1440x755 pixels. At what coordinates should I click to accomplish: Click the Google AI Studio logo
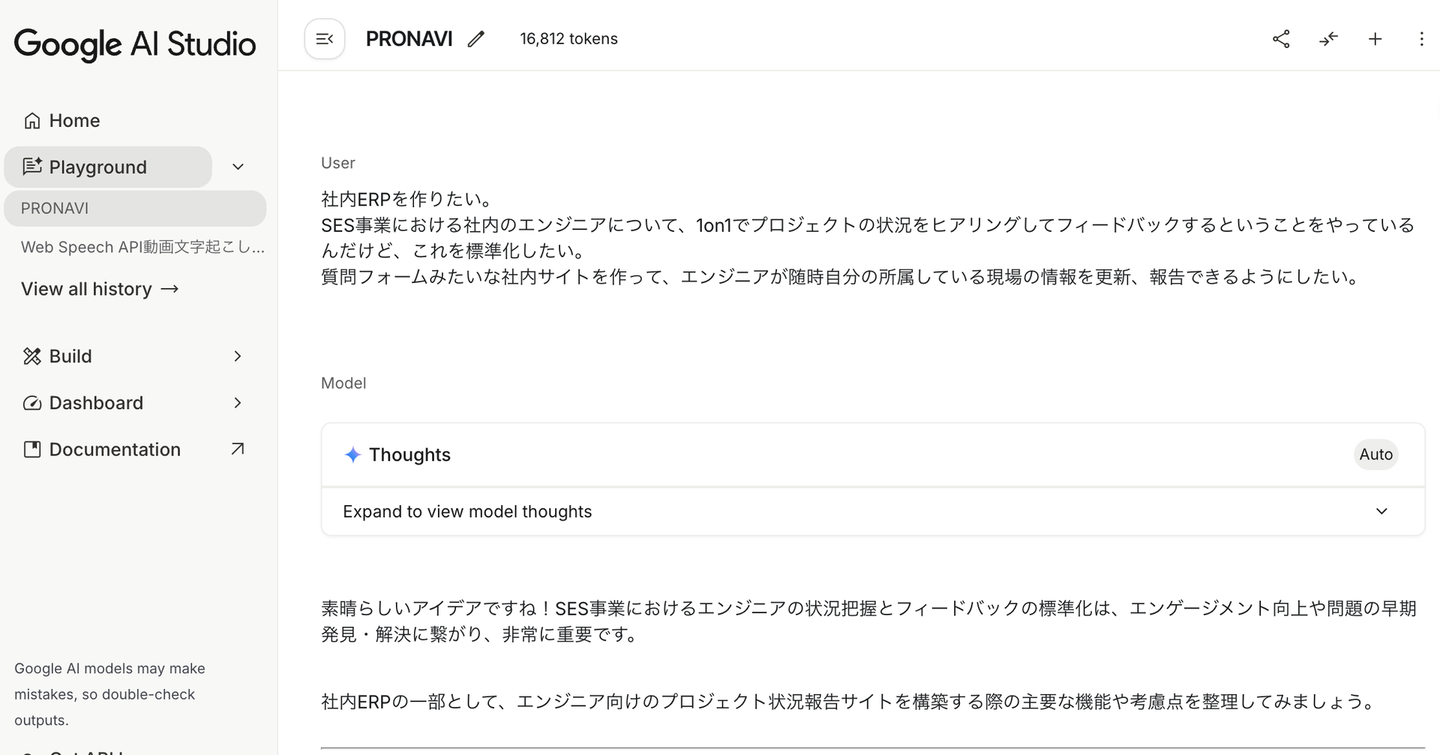pyautogui.click(x=135, y=44)
